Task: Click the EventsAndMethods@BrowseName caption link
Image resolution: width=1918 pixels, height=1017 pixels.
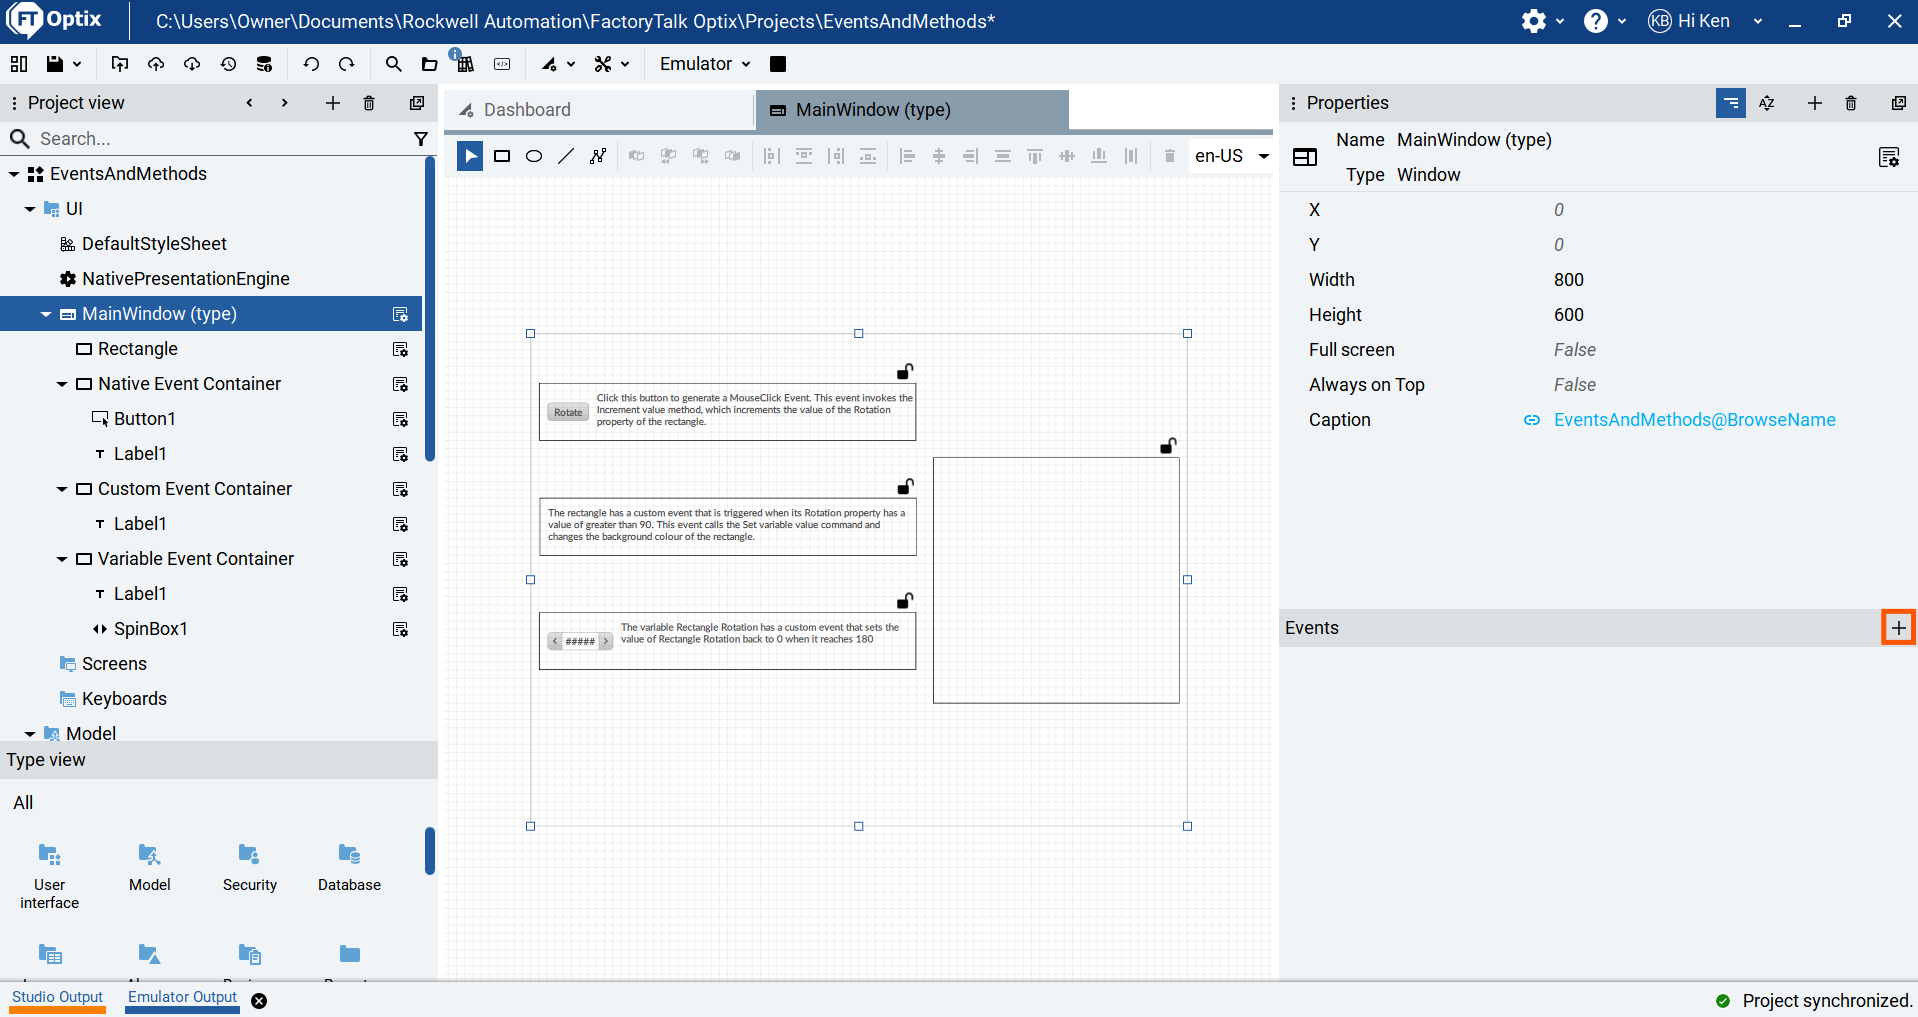Action: click(x=1694, y=420)
